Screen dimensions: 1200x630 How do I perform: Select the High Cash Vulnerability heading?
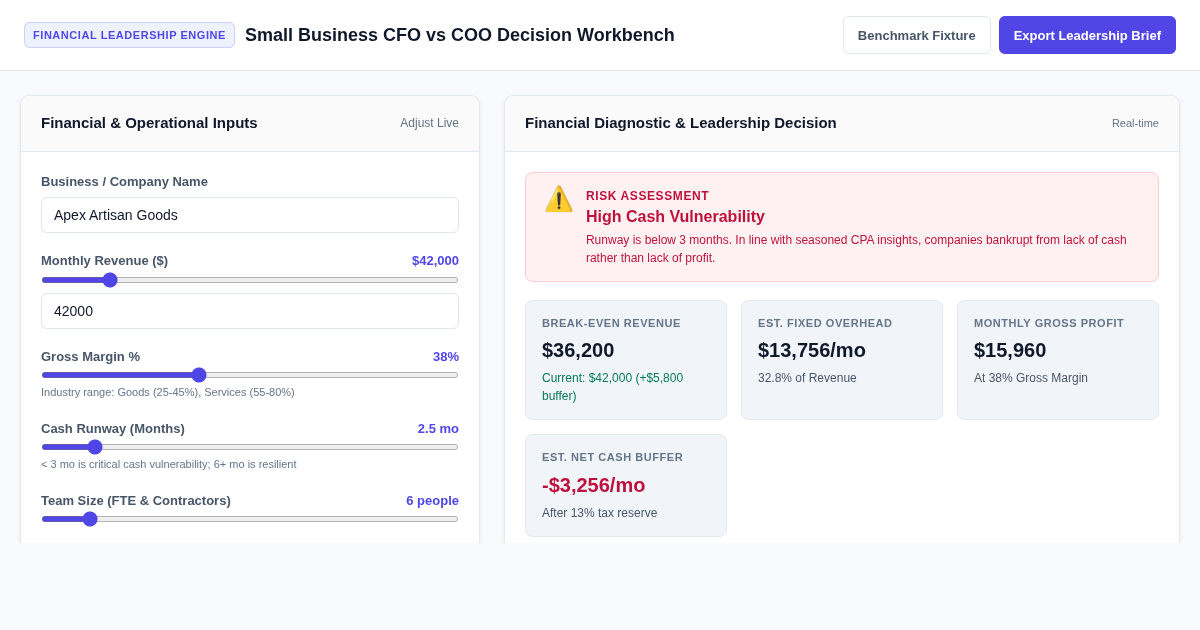coord(675,217)
